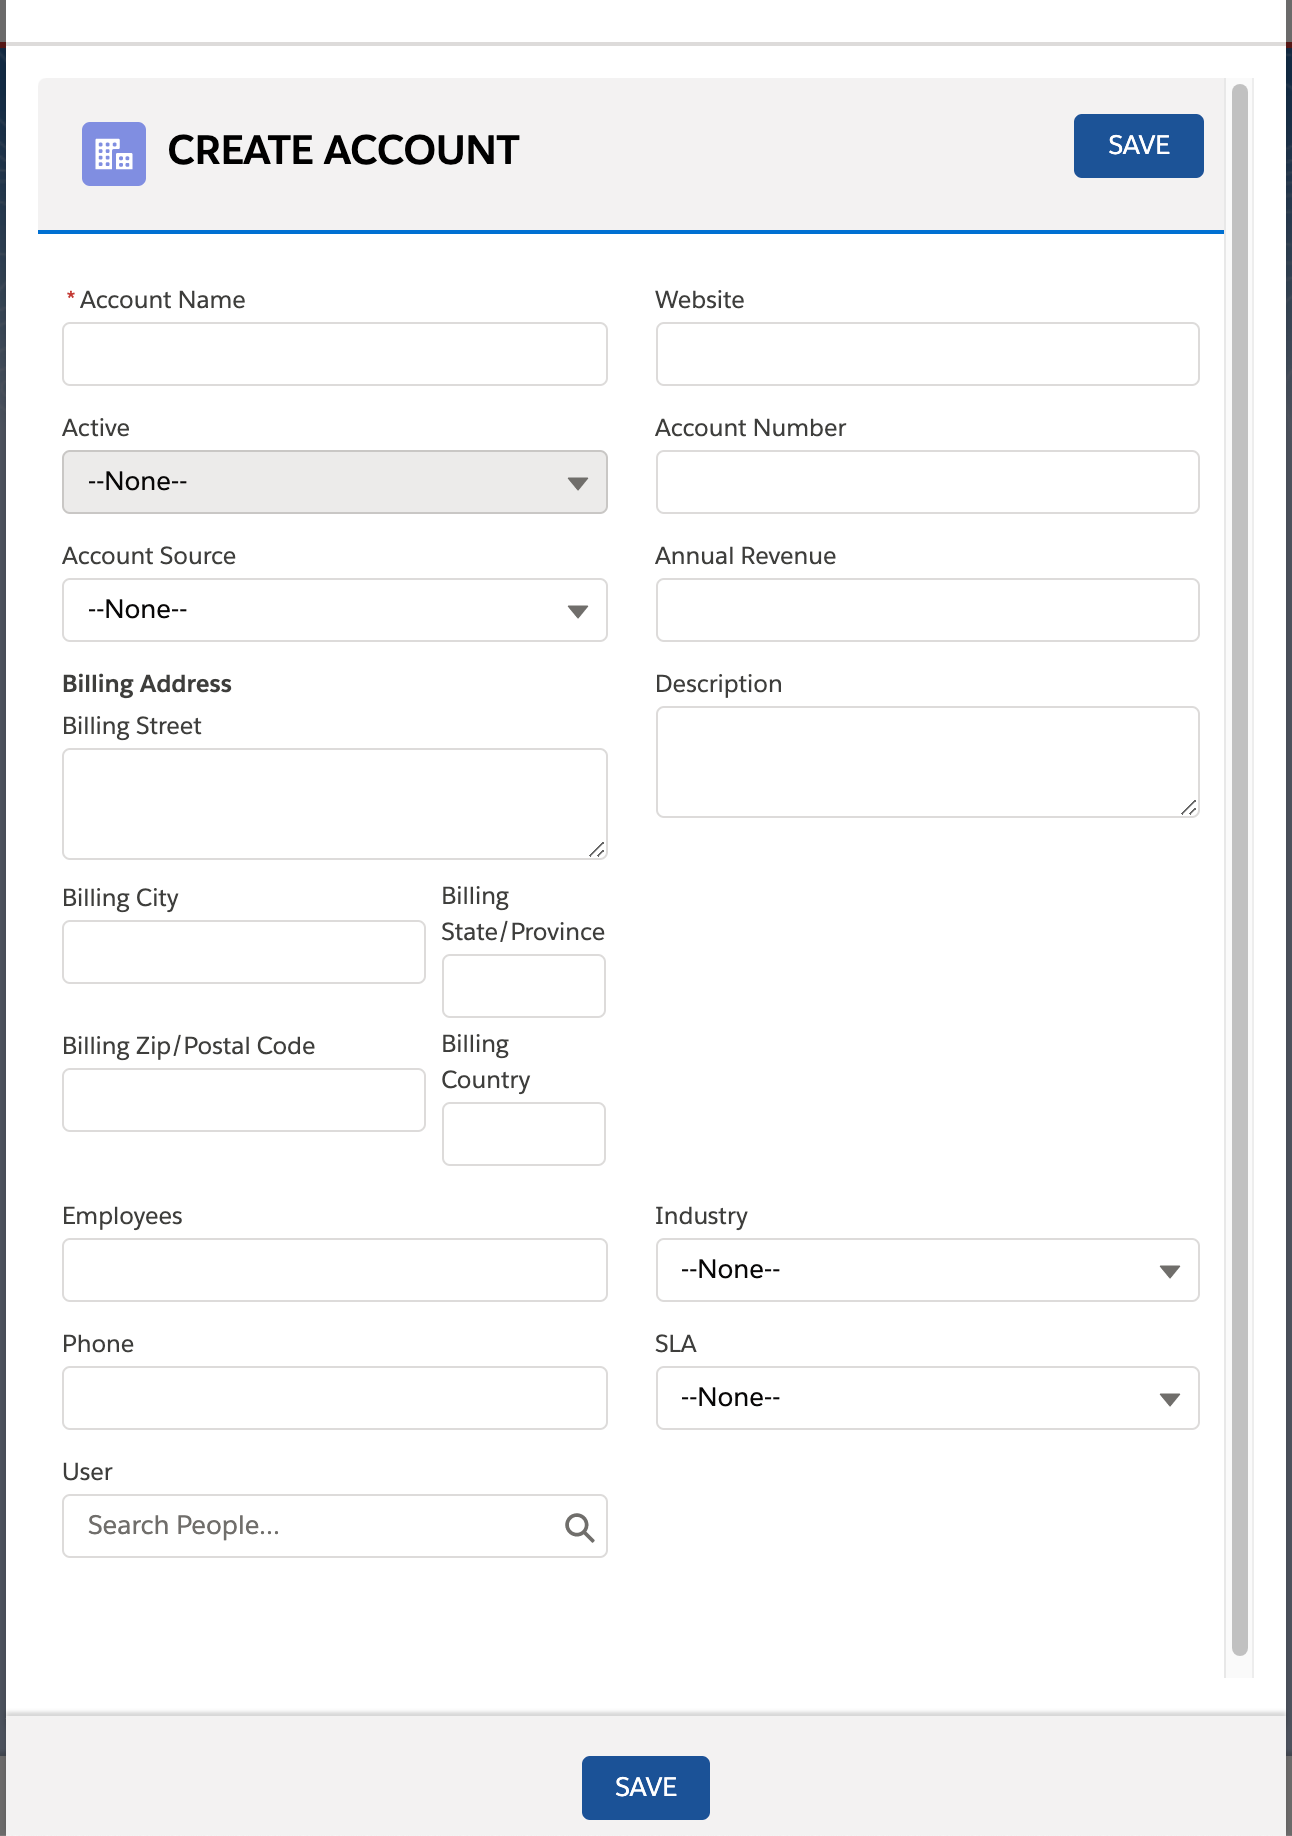Screen dimensions: 1292x1836
Task: Click the Website input field
Action: coord(927,354)
